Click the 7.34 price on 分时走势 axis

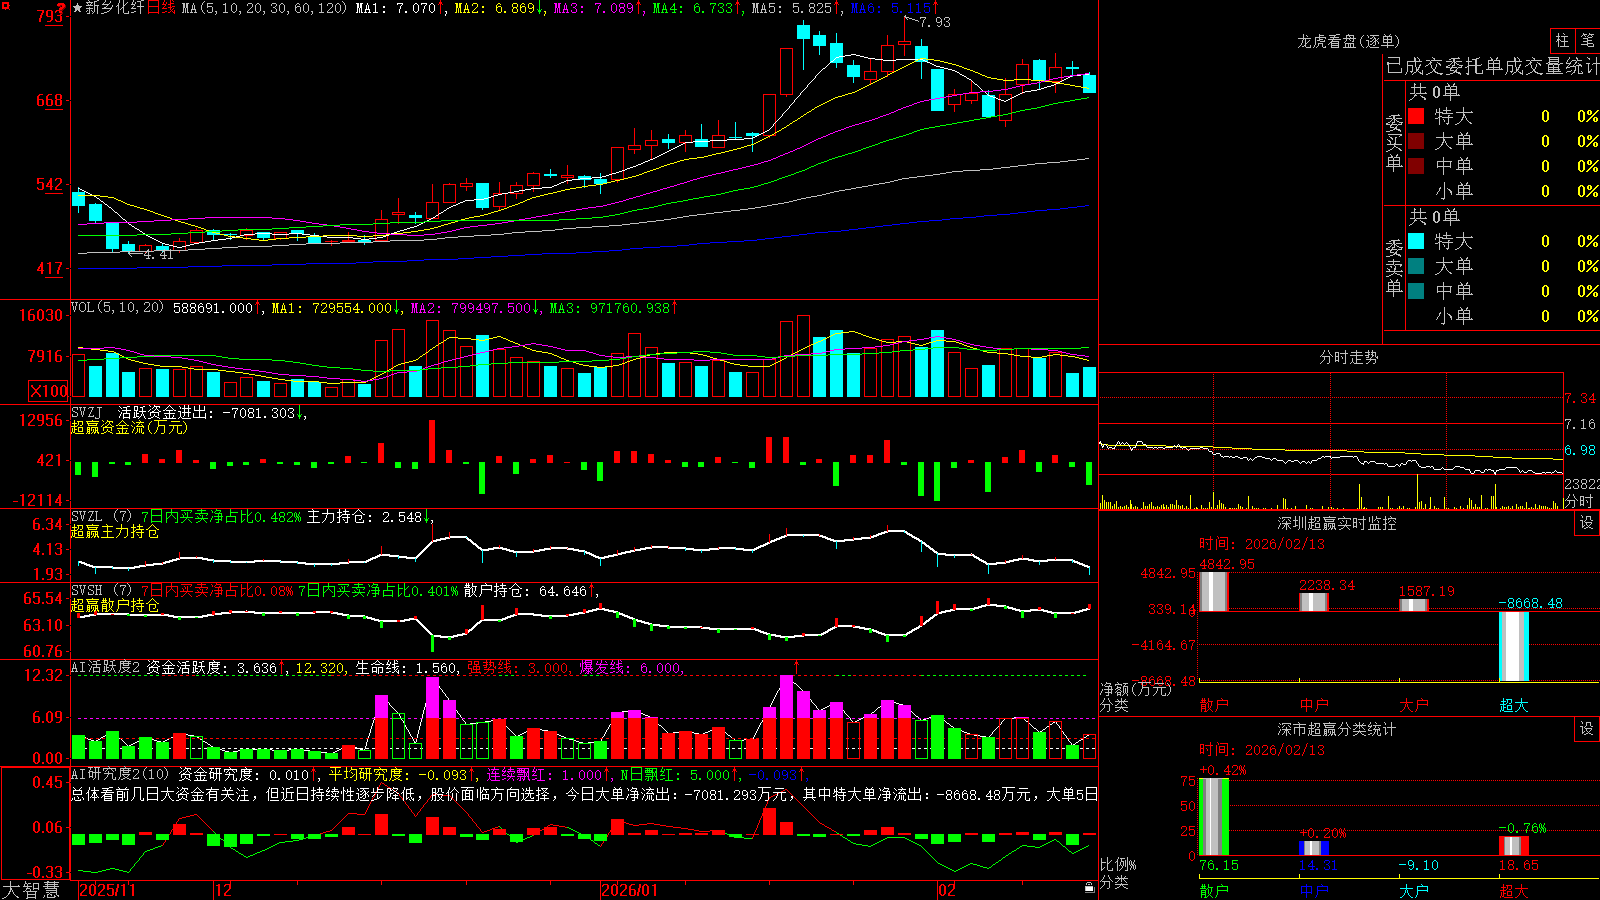(1580, 398)
